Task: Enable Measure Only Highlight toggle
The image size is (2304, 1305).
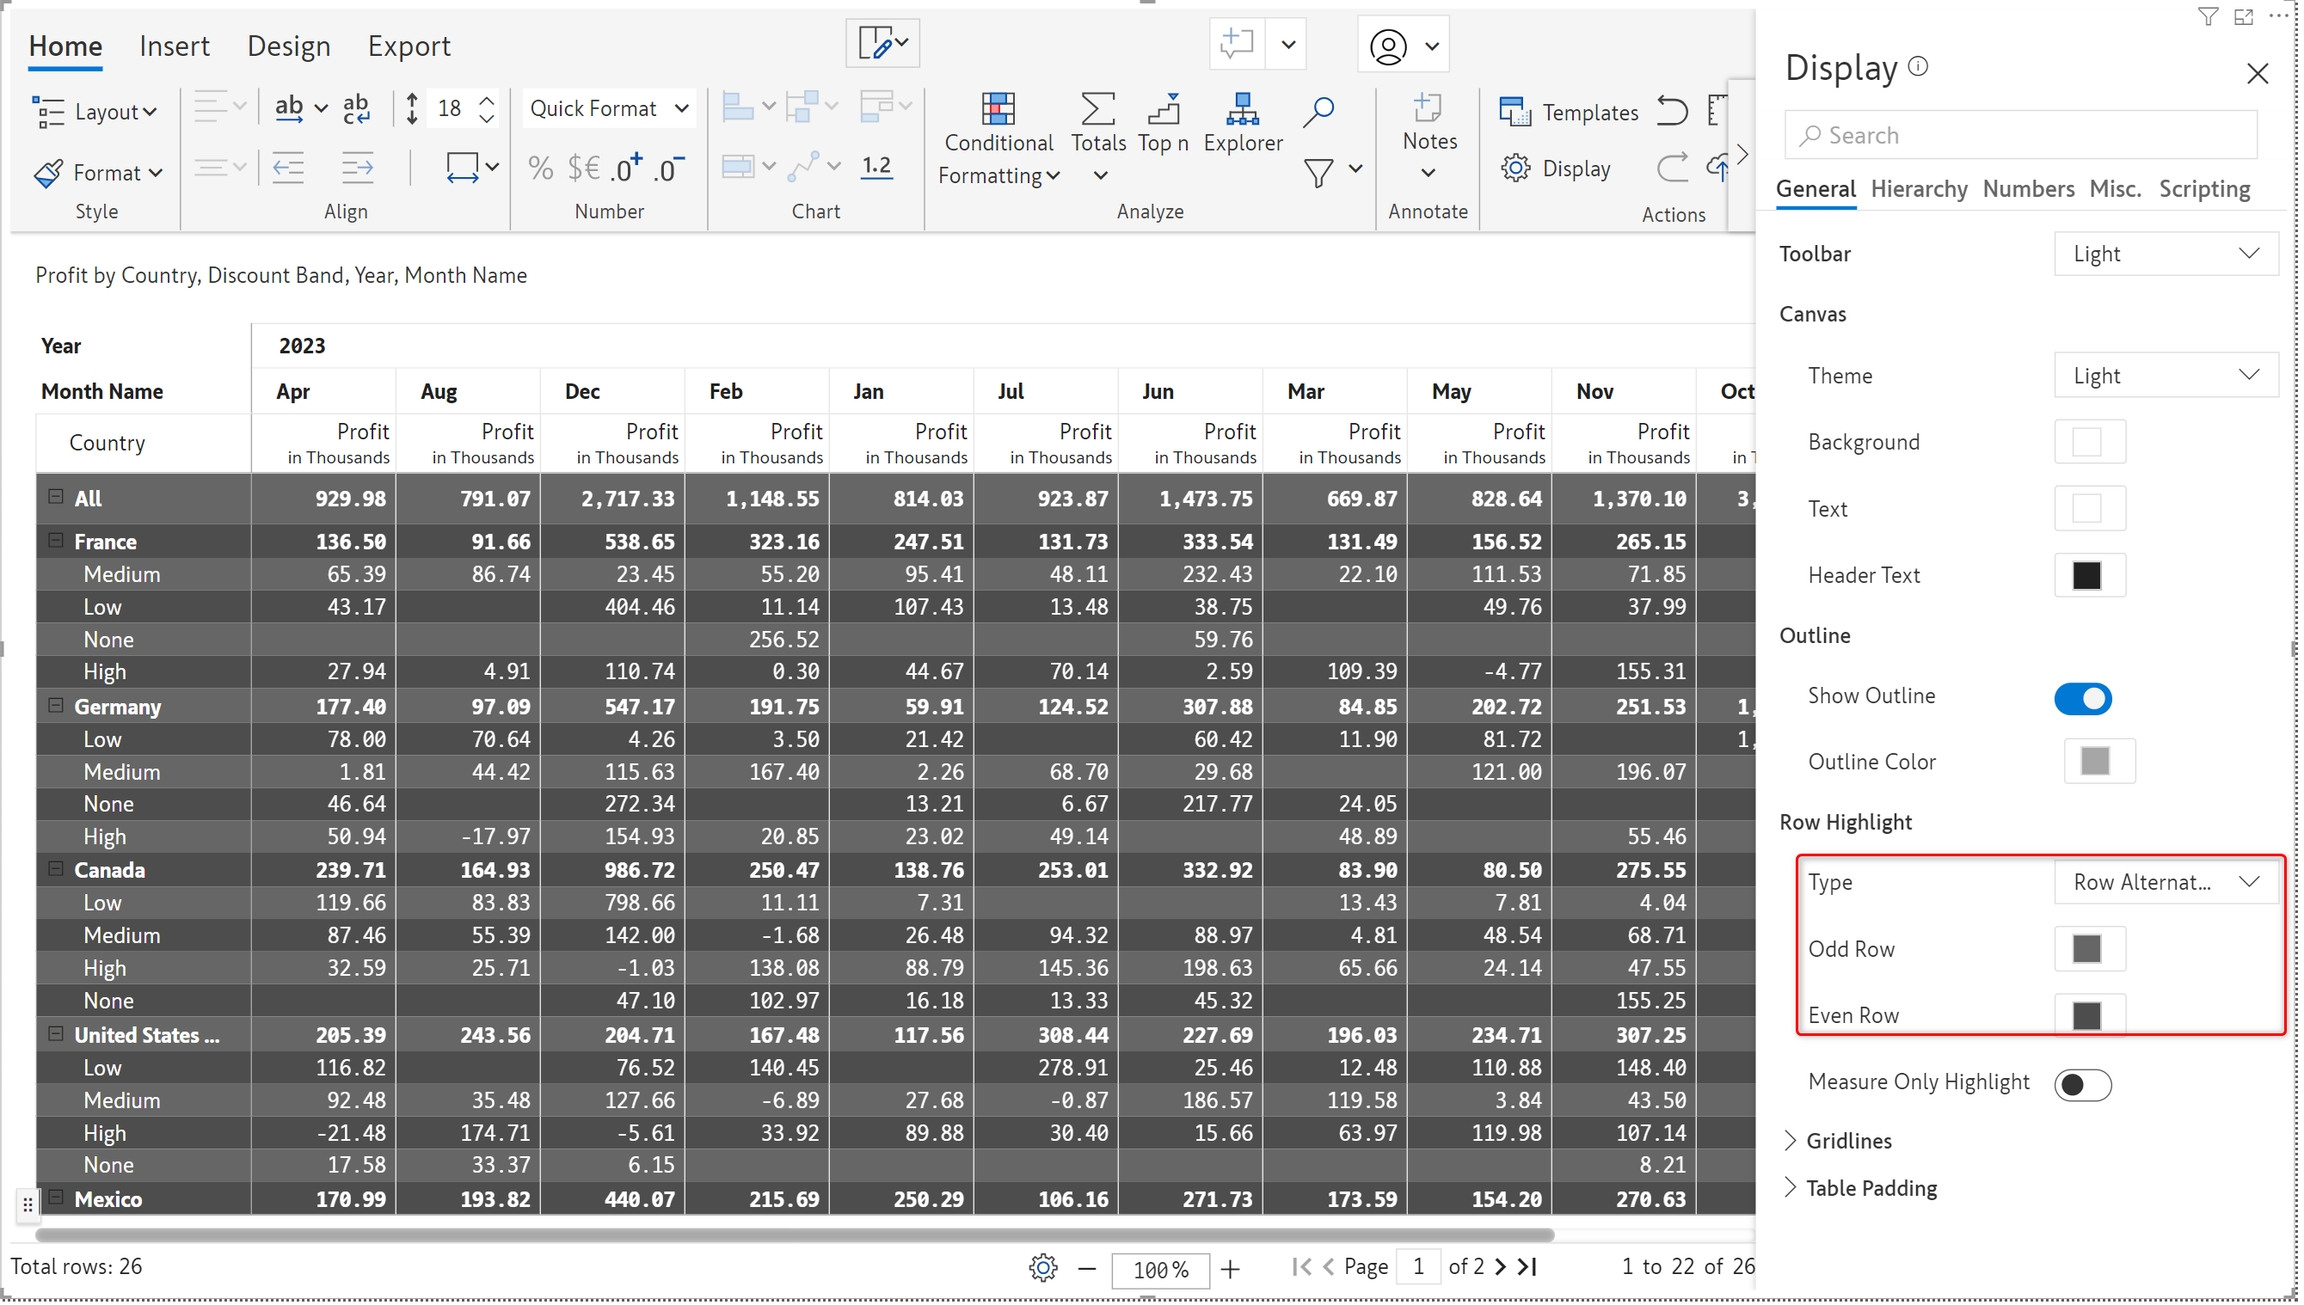Action: (2082, 1084)
